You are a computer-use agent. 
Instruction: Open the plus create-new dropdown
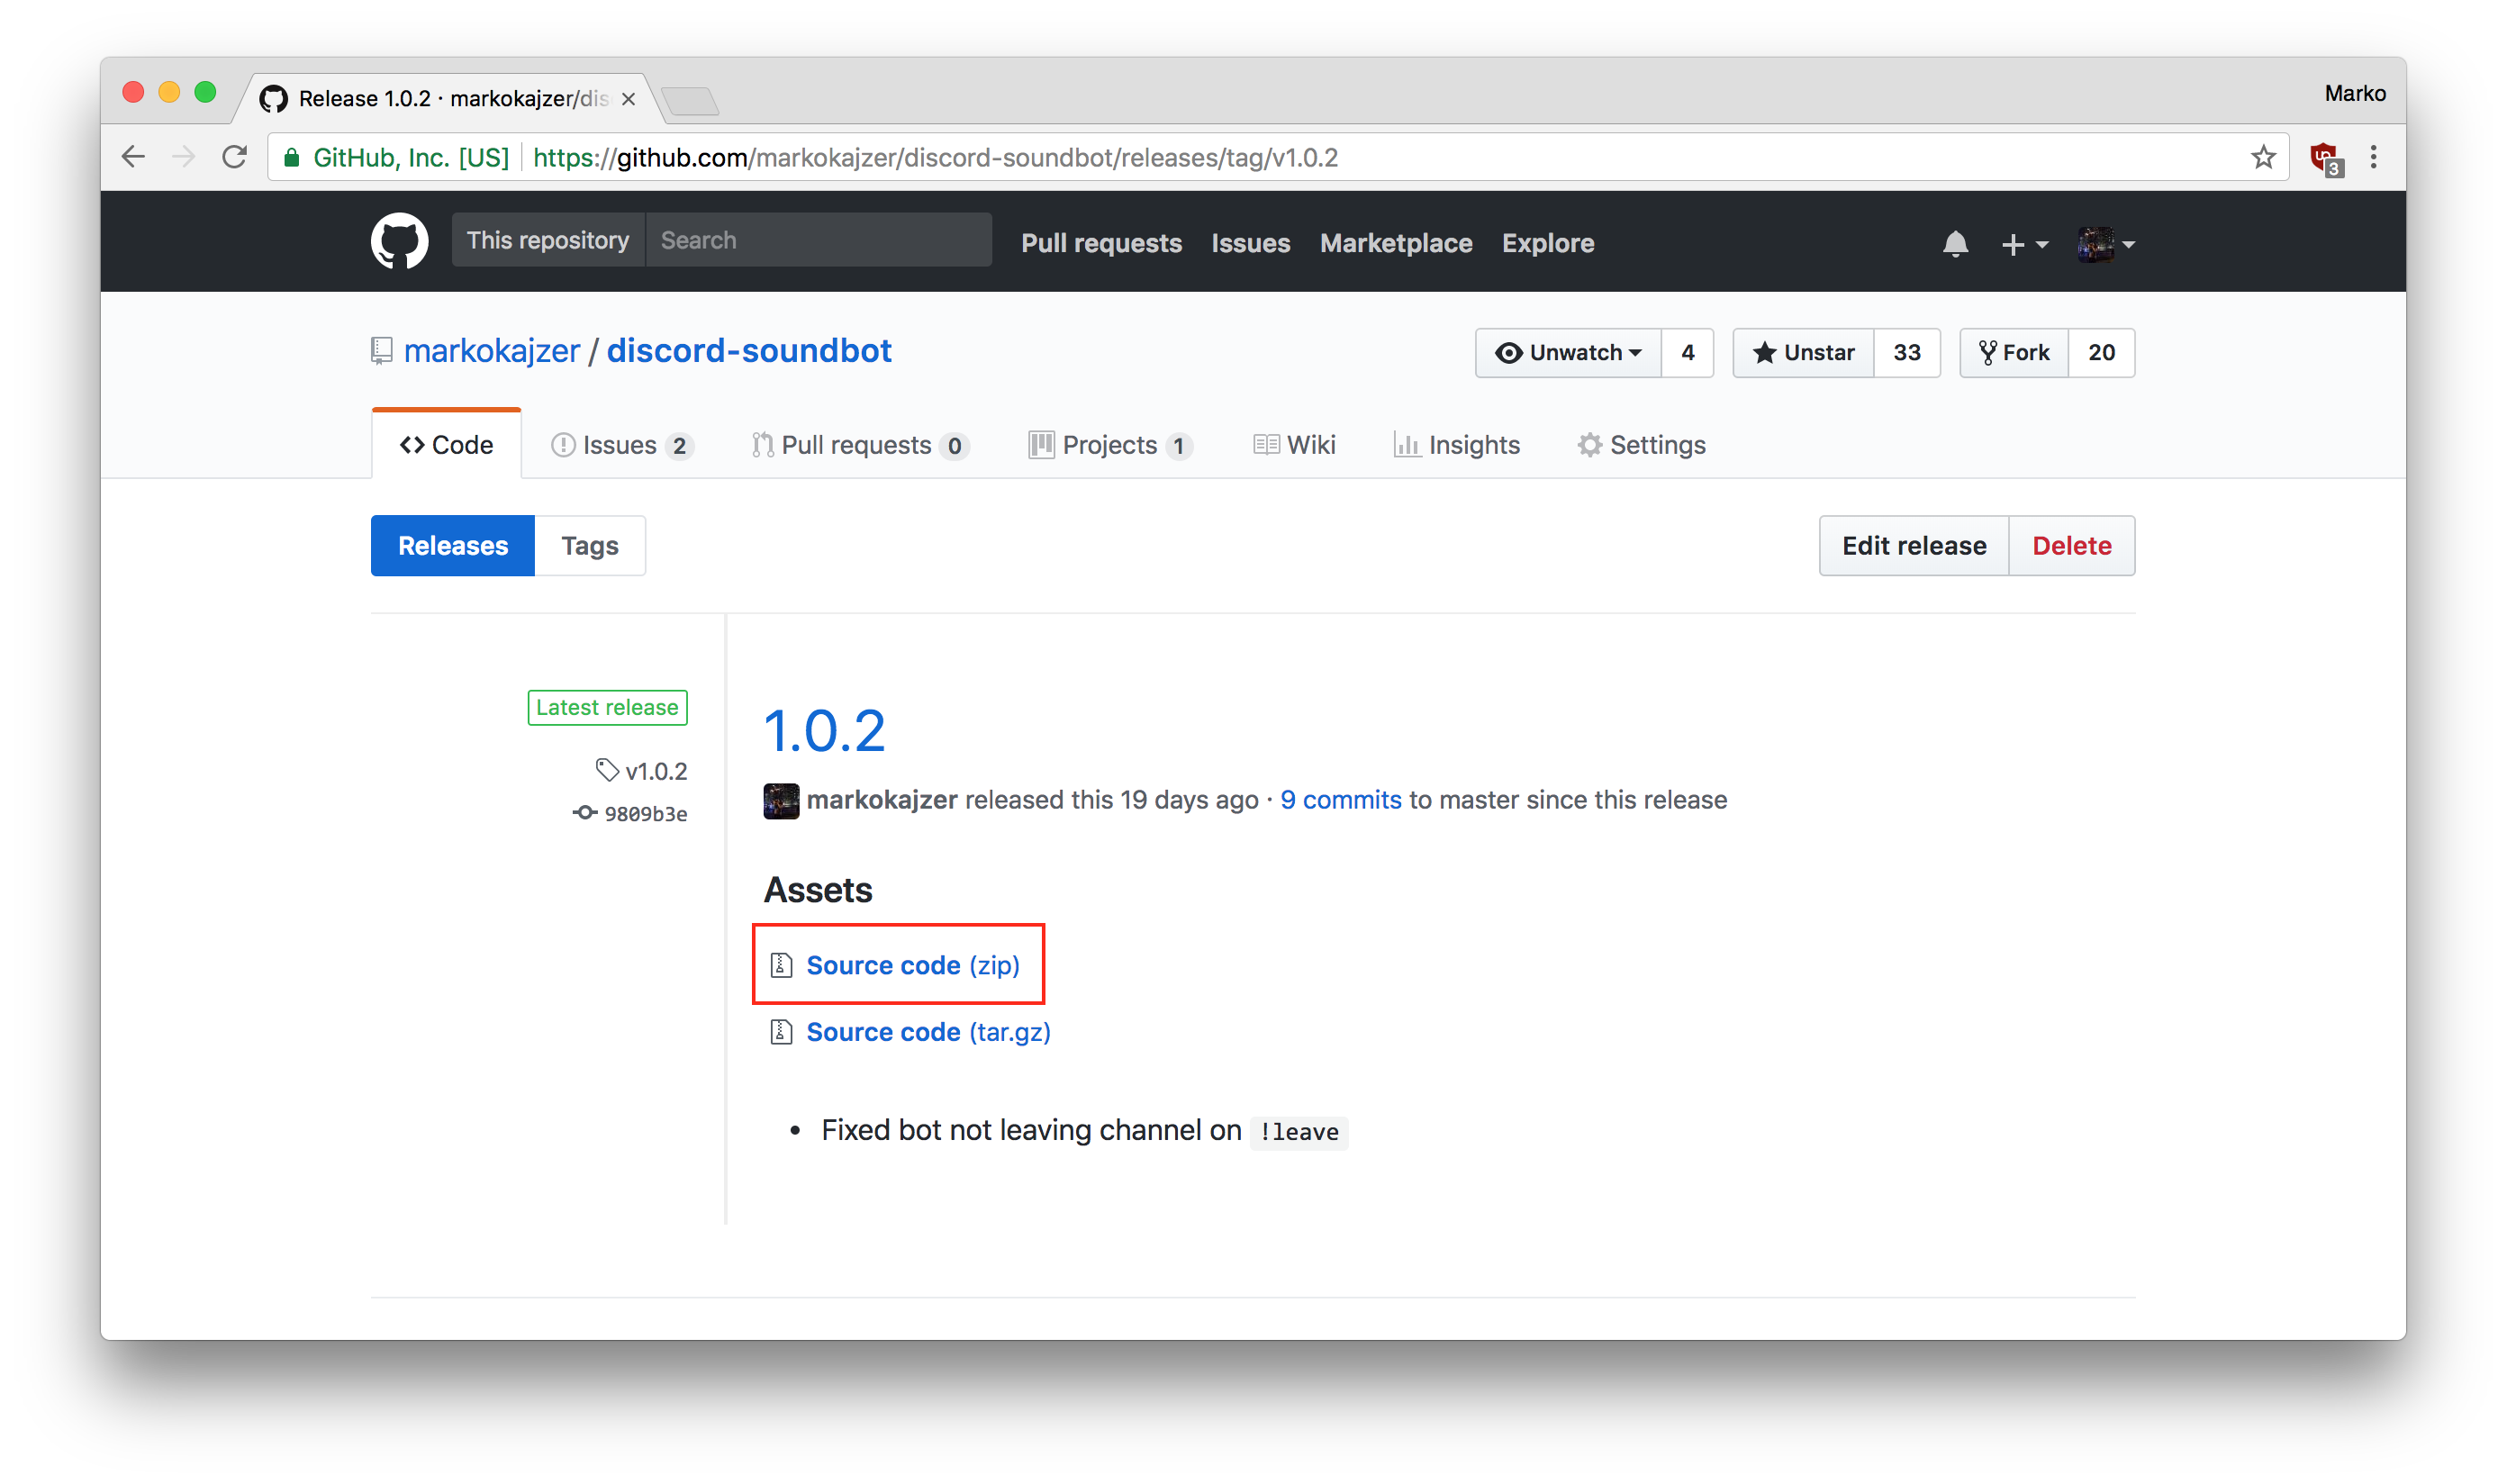pos(2024,244)
